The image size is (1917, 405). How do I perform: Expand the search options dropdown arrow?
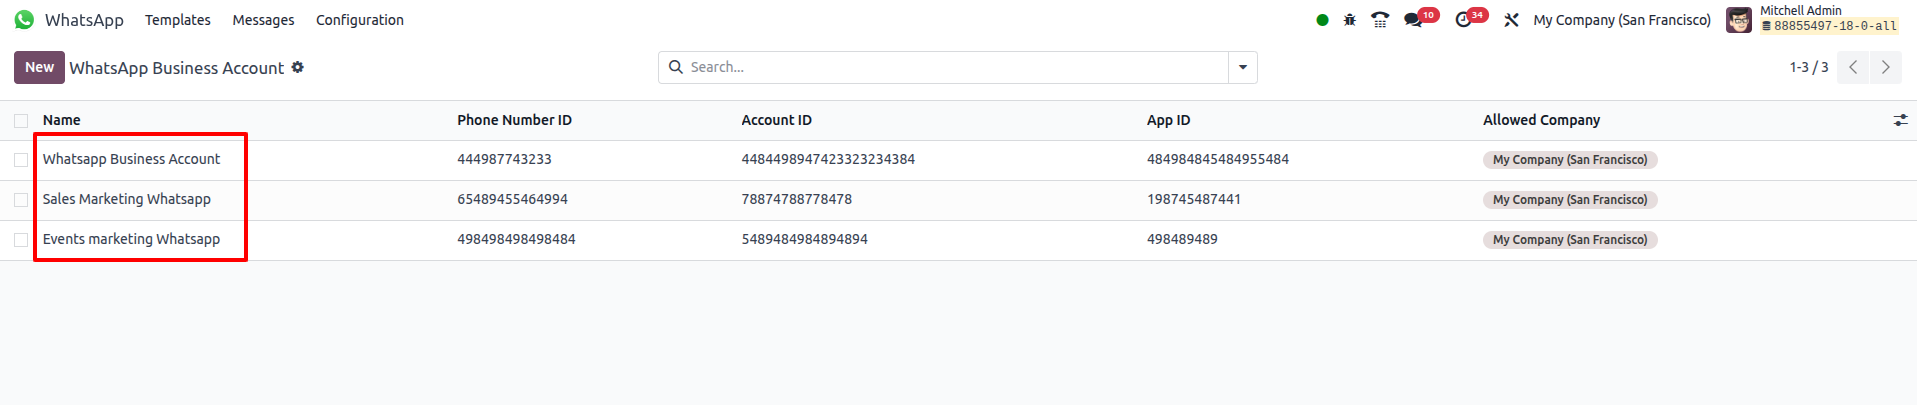[x=1242, y=67]
